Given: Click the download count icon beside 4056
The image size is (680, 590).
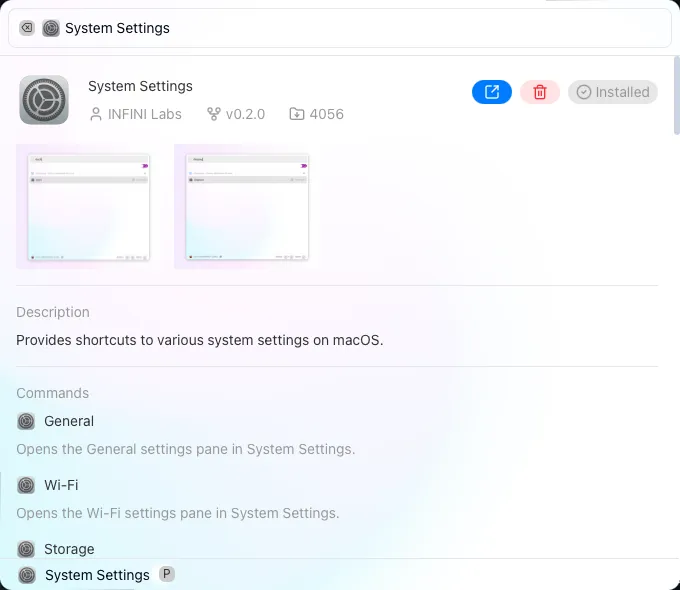Looking at the screenshot, I should (297, 114).
